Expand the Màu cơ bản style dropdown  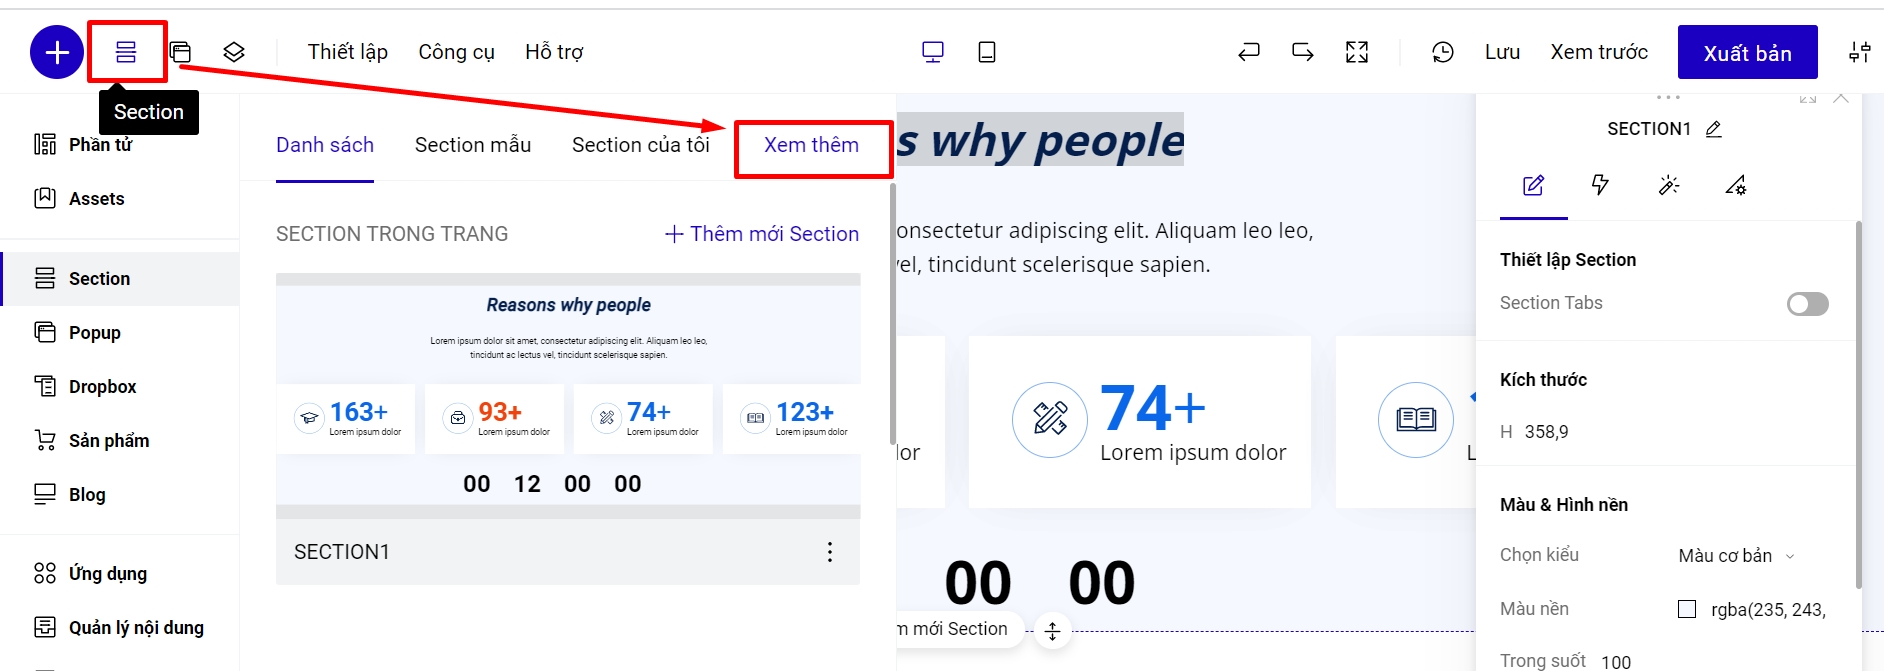coord(1736,556)
